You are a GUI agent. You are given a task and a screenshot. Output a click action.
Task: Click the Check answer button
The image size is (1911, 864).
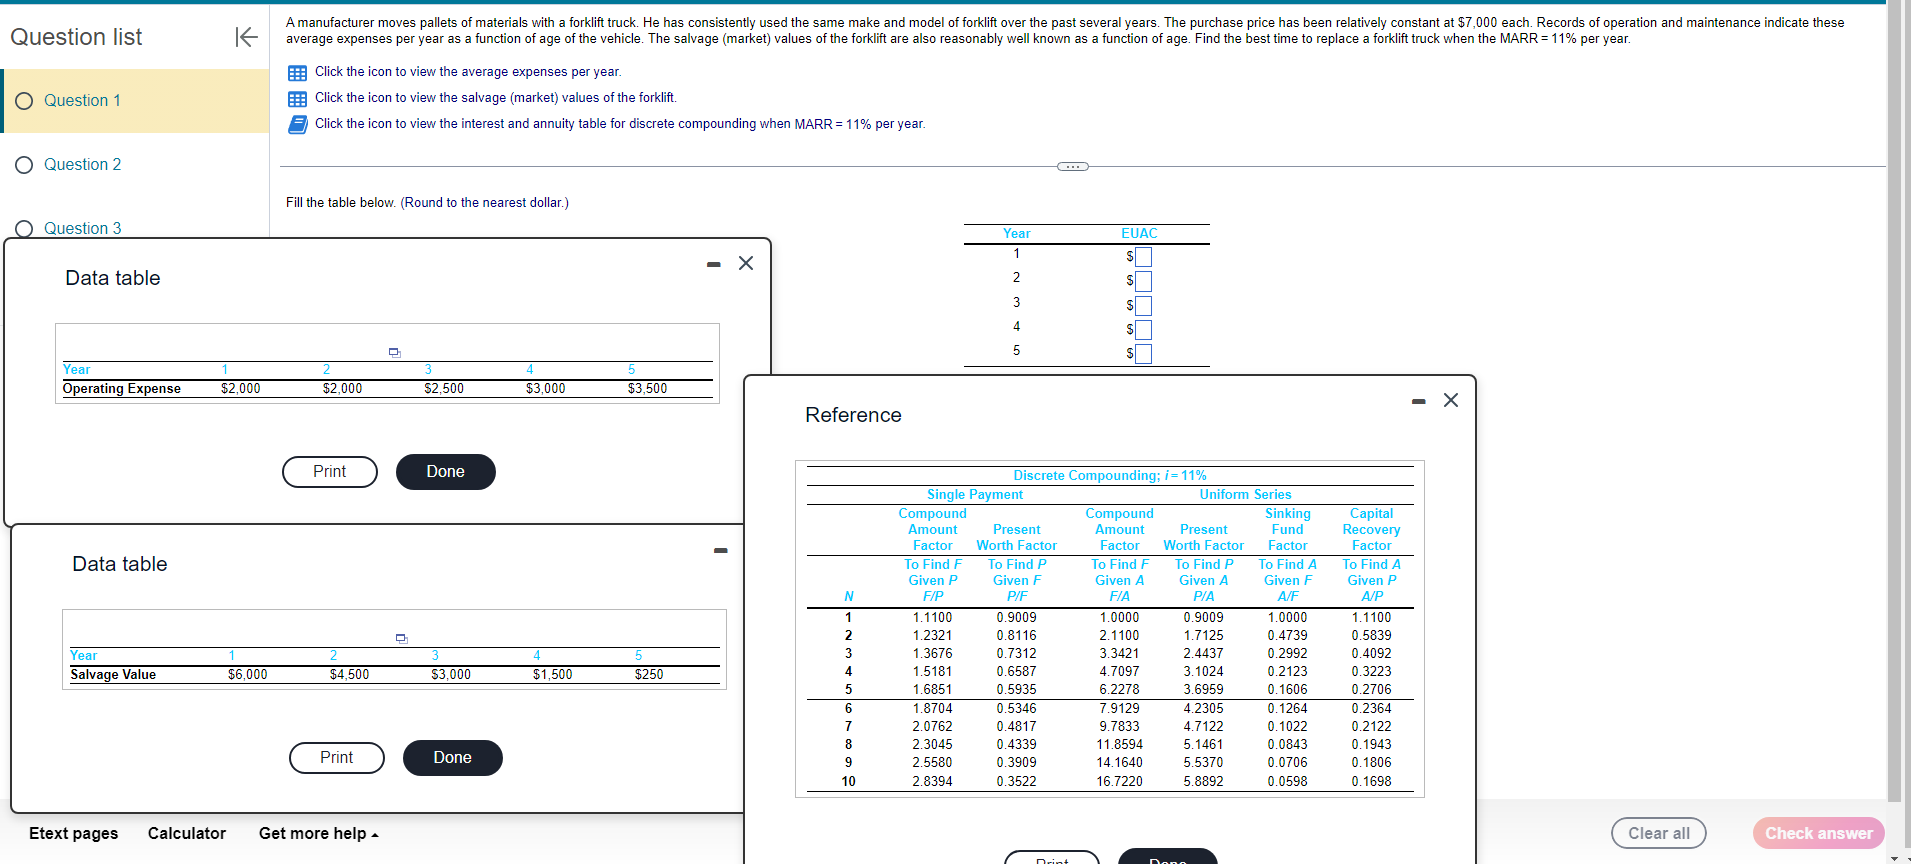tap(1819, 833)
